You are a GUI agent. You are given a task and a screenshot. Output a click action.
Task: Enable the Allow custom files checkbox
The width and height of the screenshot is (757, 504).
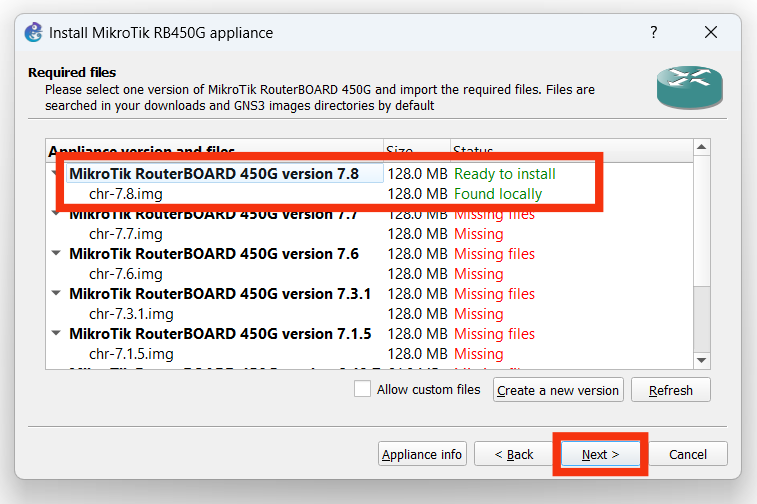pos(362,390)
